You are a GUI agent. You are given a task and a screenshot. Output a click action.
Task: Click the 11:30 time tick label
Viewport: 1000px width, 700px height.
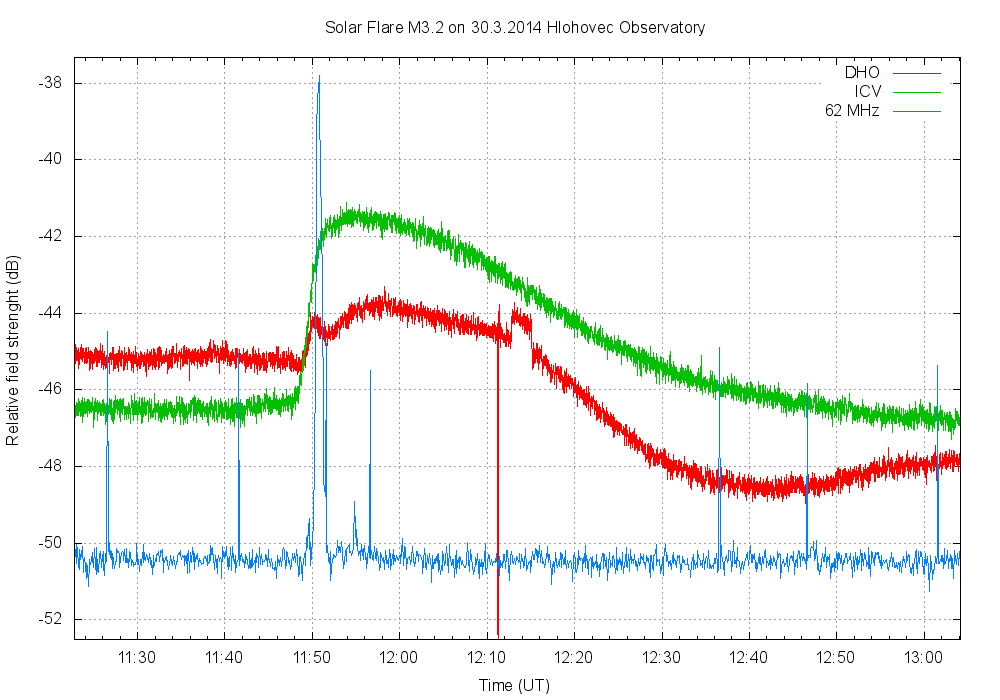(137, 657)
